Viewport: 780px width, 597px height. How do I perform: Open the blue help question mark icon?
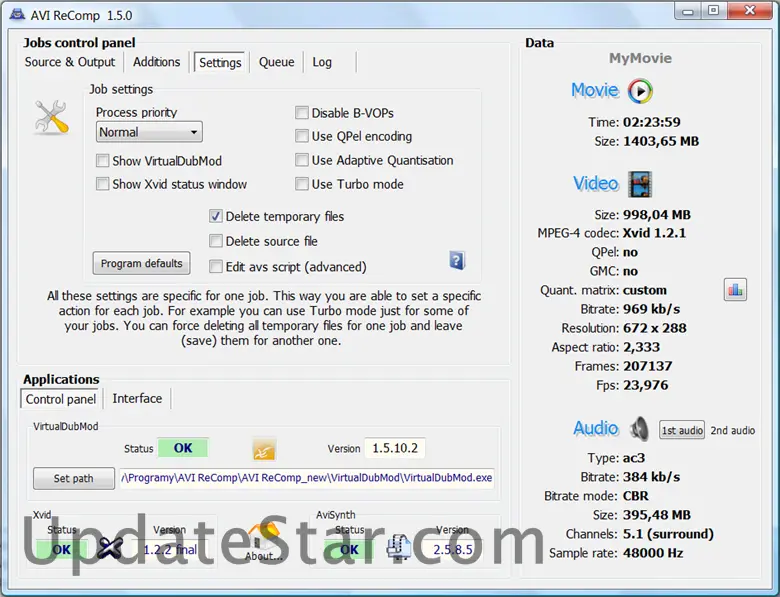point(457,260)
